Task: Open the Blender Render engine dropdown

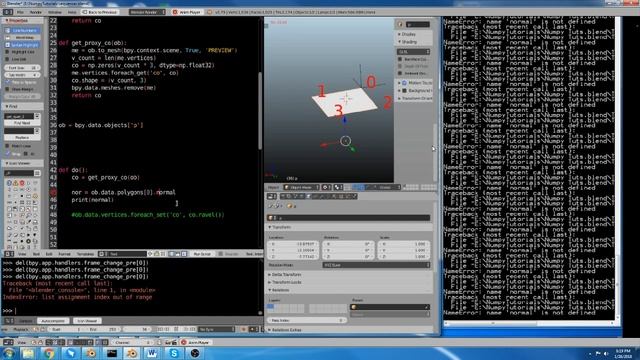Action: click(147, 12)
